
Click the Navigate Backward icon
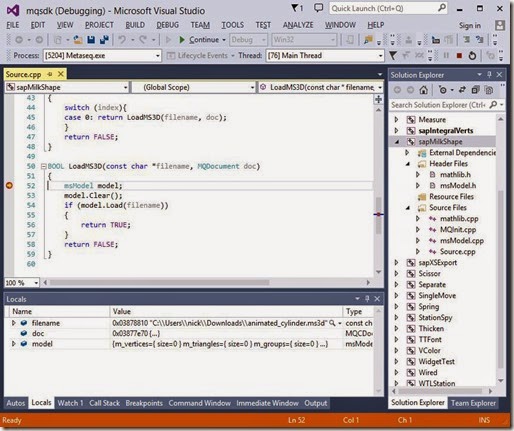19,40
